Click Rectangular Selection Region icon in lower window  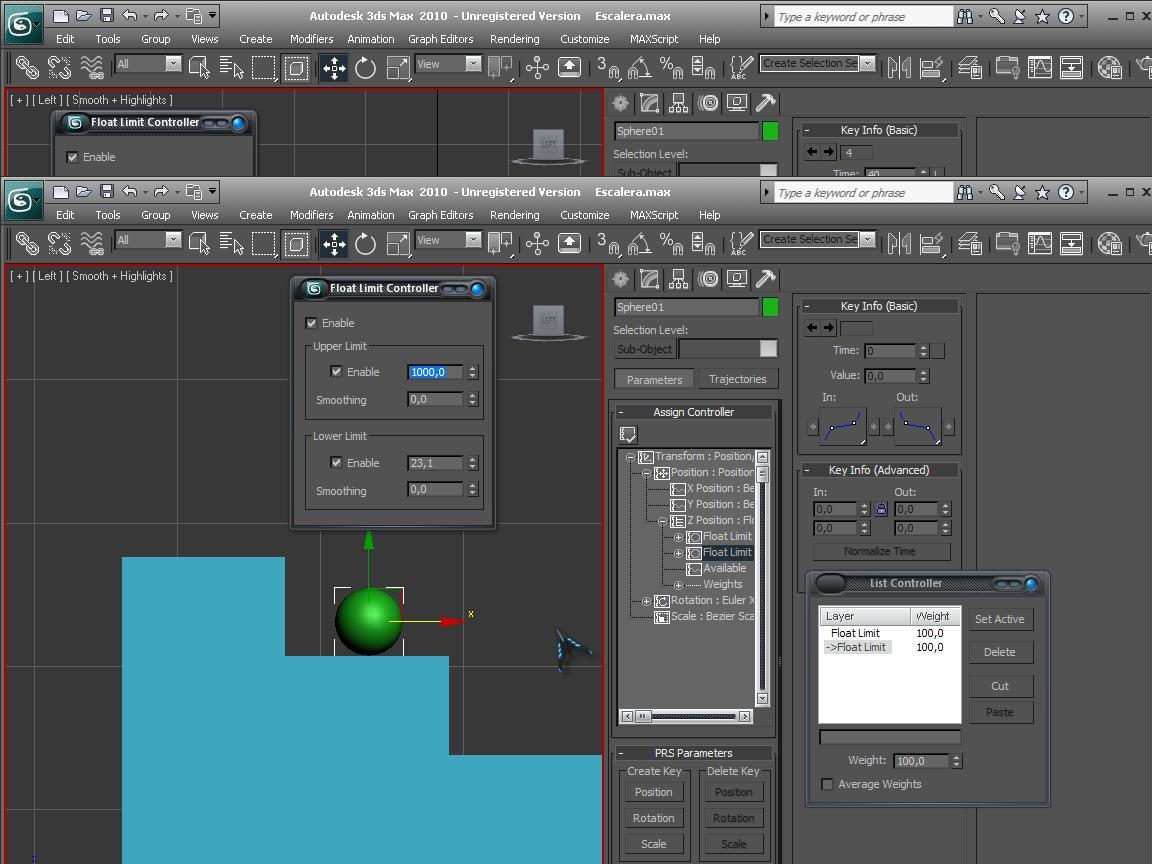click(x=263, y=243)
